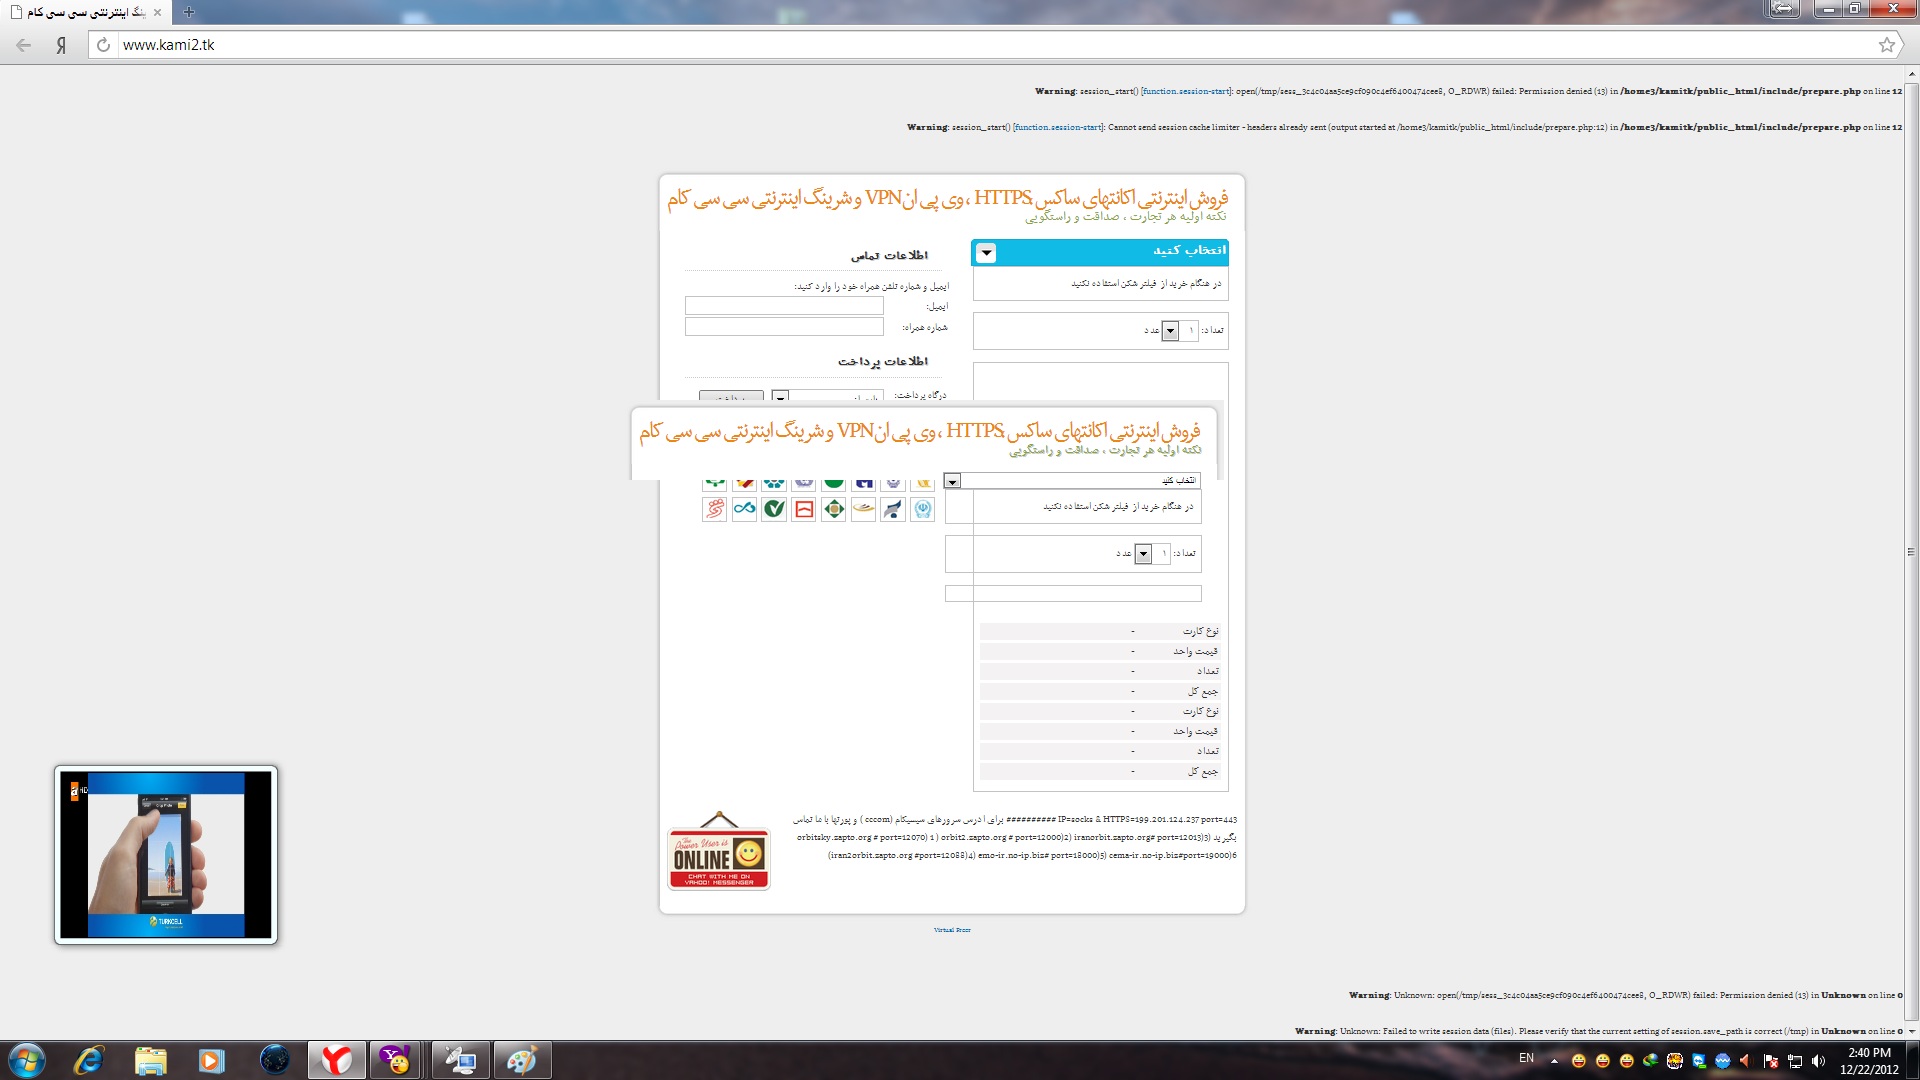The height and width of the screenshot is (1080, 1920).
Task: Open the clock showing 2:40 PM
Action: 1869,1061
